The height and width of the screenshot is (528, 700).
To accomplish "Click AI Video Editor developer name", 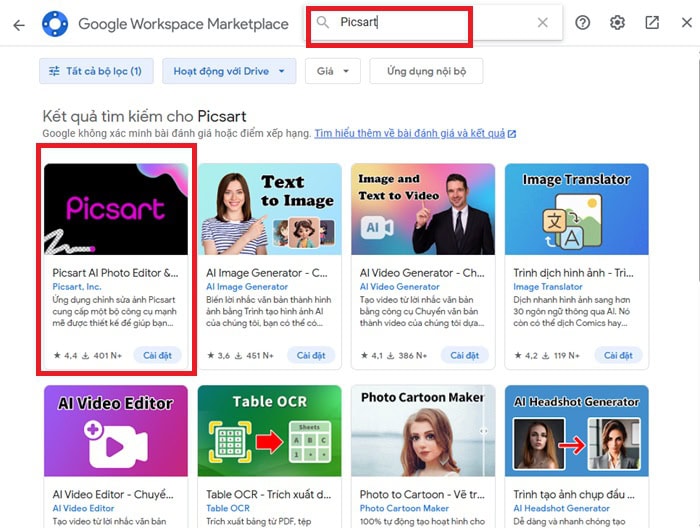I will (83, 508).
